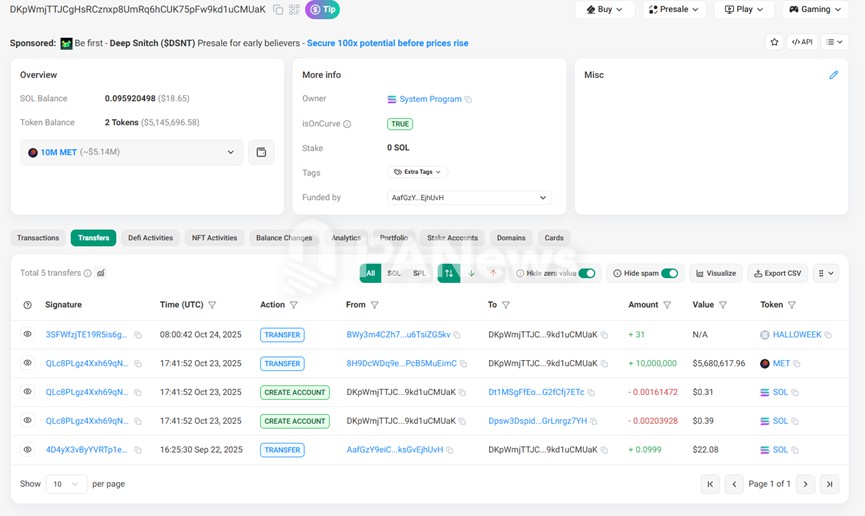Toggle the Hide zero value switch

(587, 273)
